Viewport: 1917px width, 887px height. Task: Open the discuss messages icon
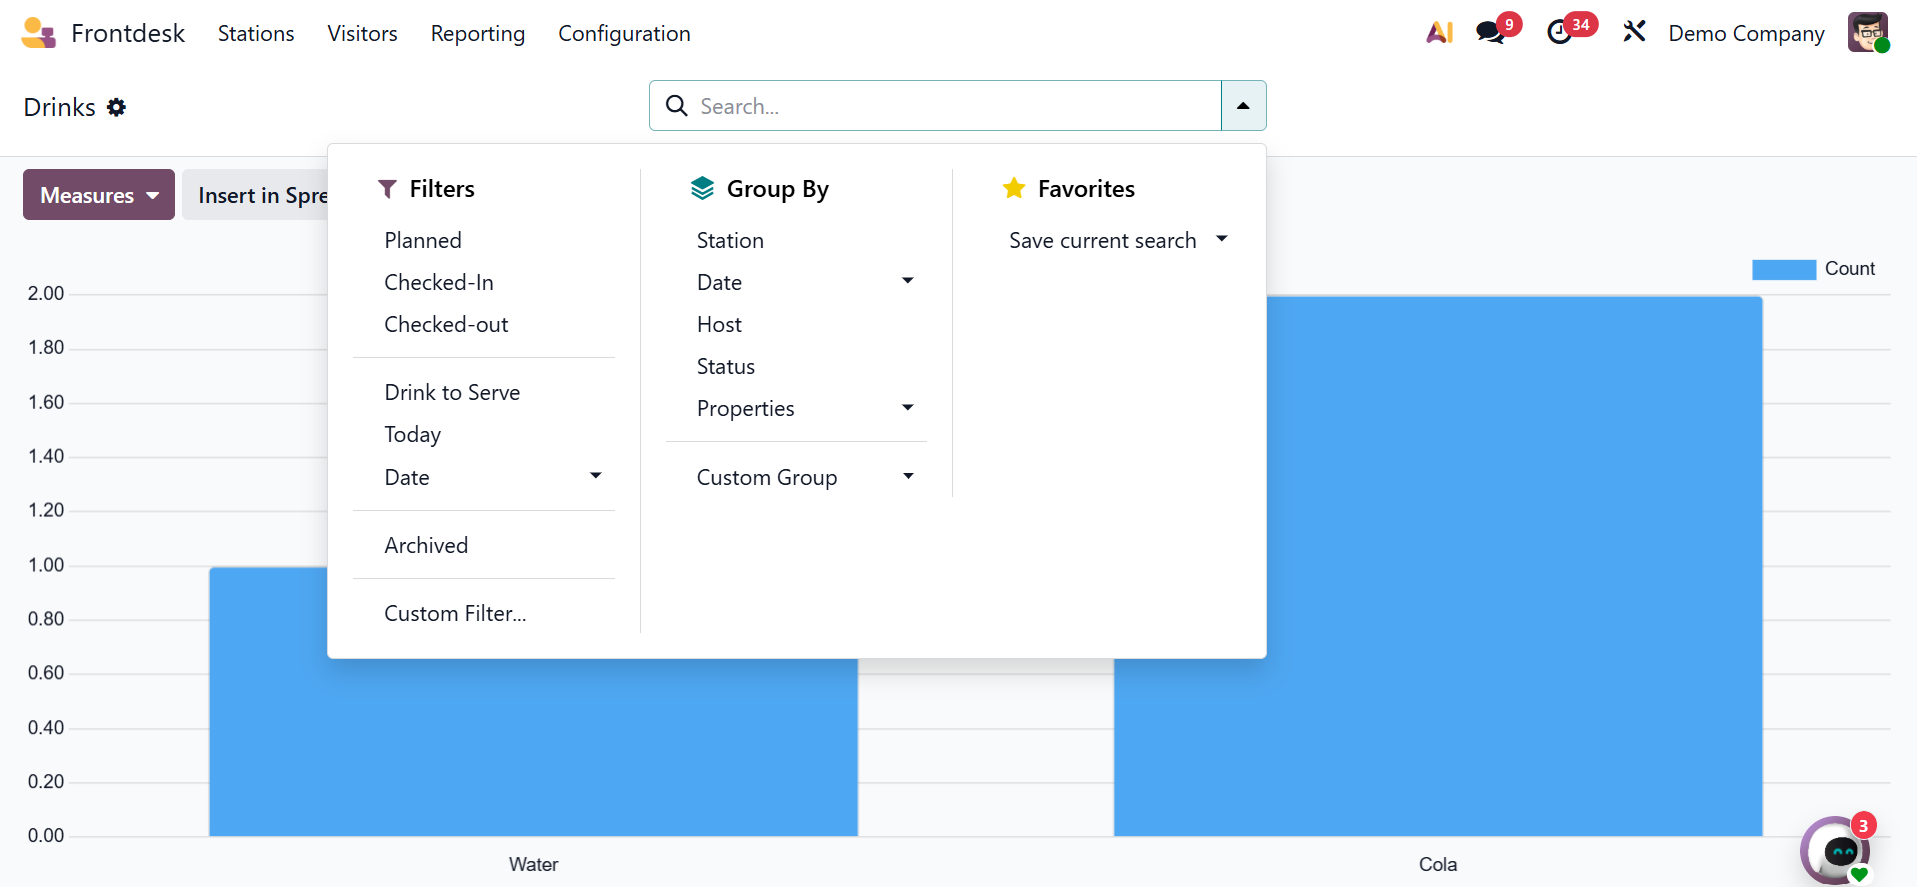coord(1490,33)
